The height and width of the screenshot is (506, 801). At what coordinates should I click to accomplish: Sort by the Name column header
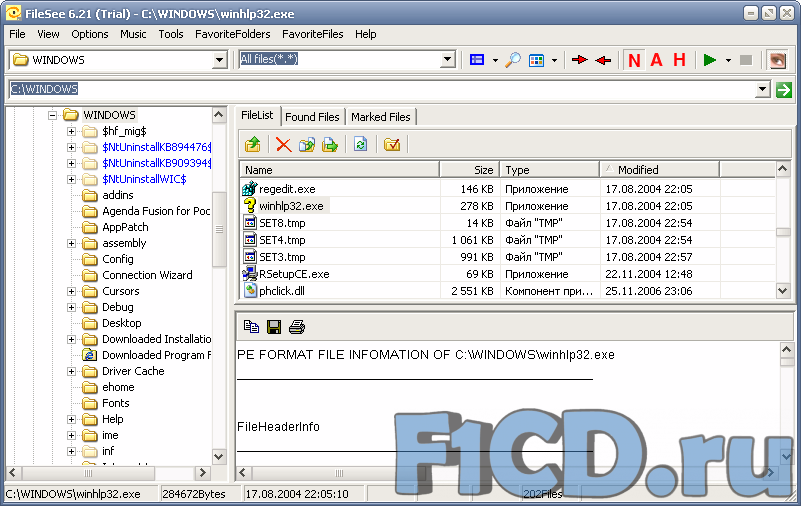[339, 170]
